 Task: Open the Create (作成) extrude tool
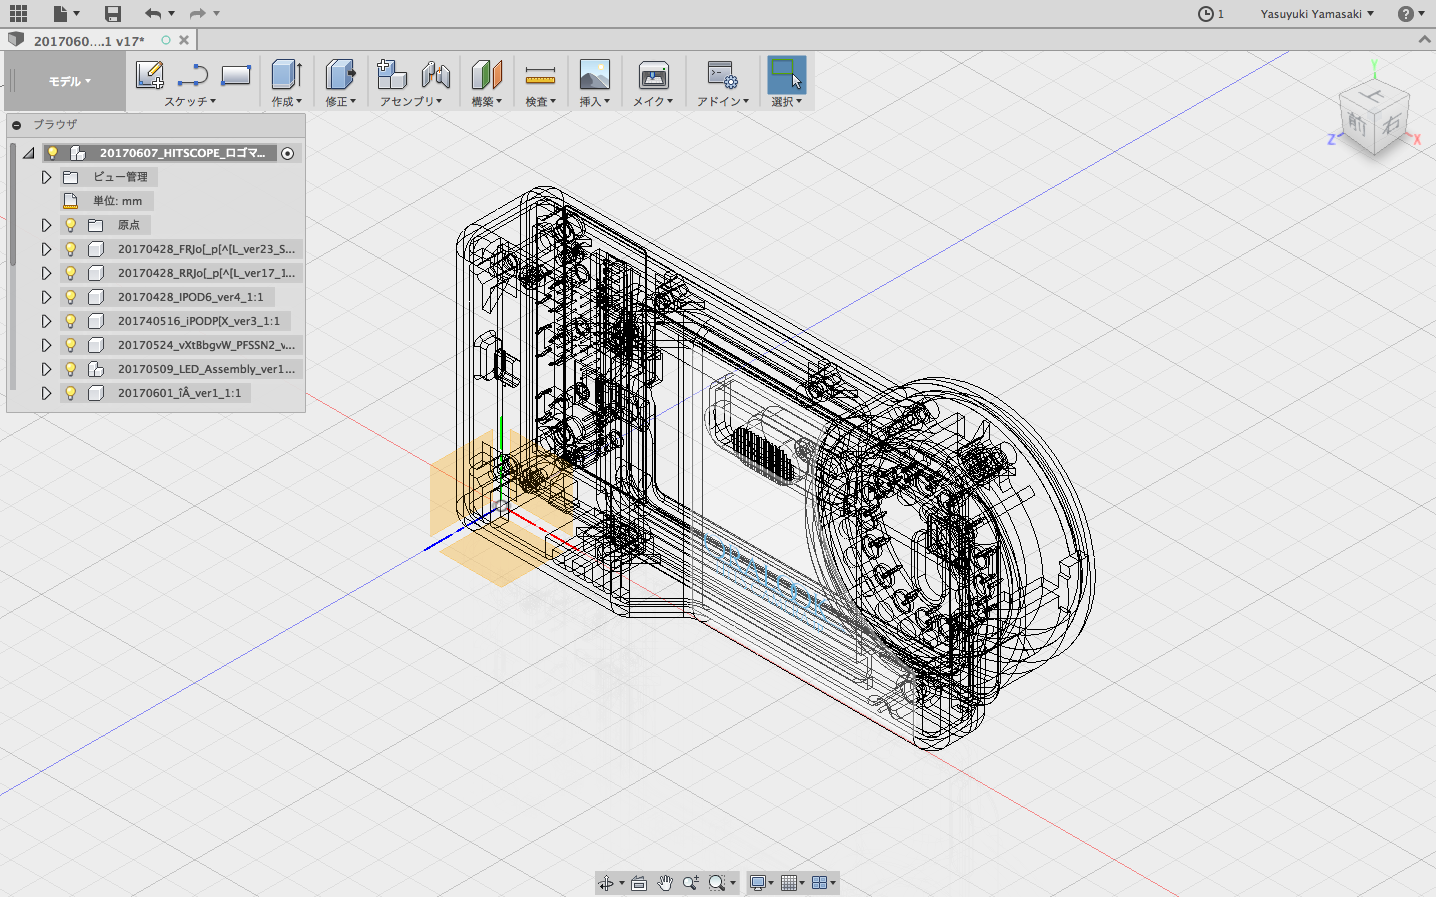pos(286,75)
